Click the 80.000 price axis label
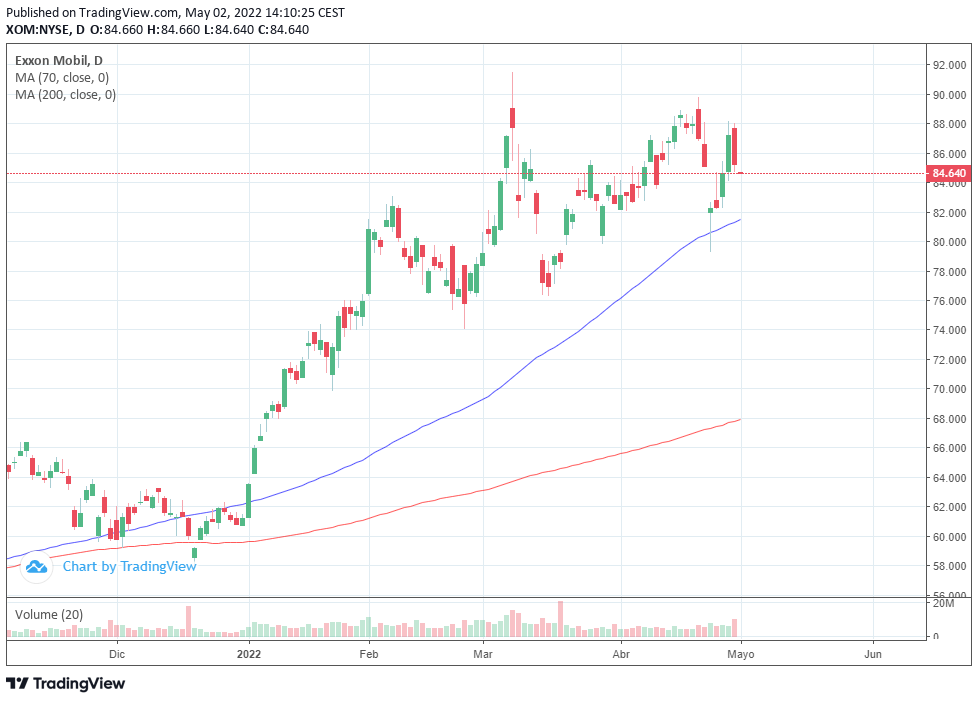 949,242
